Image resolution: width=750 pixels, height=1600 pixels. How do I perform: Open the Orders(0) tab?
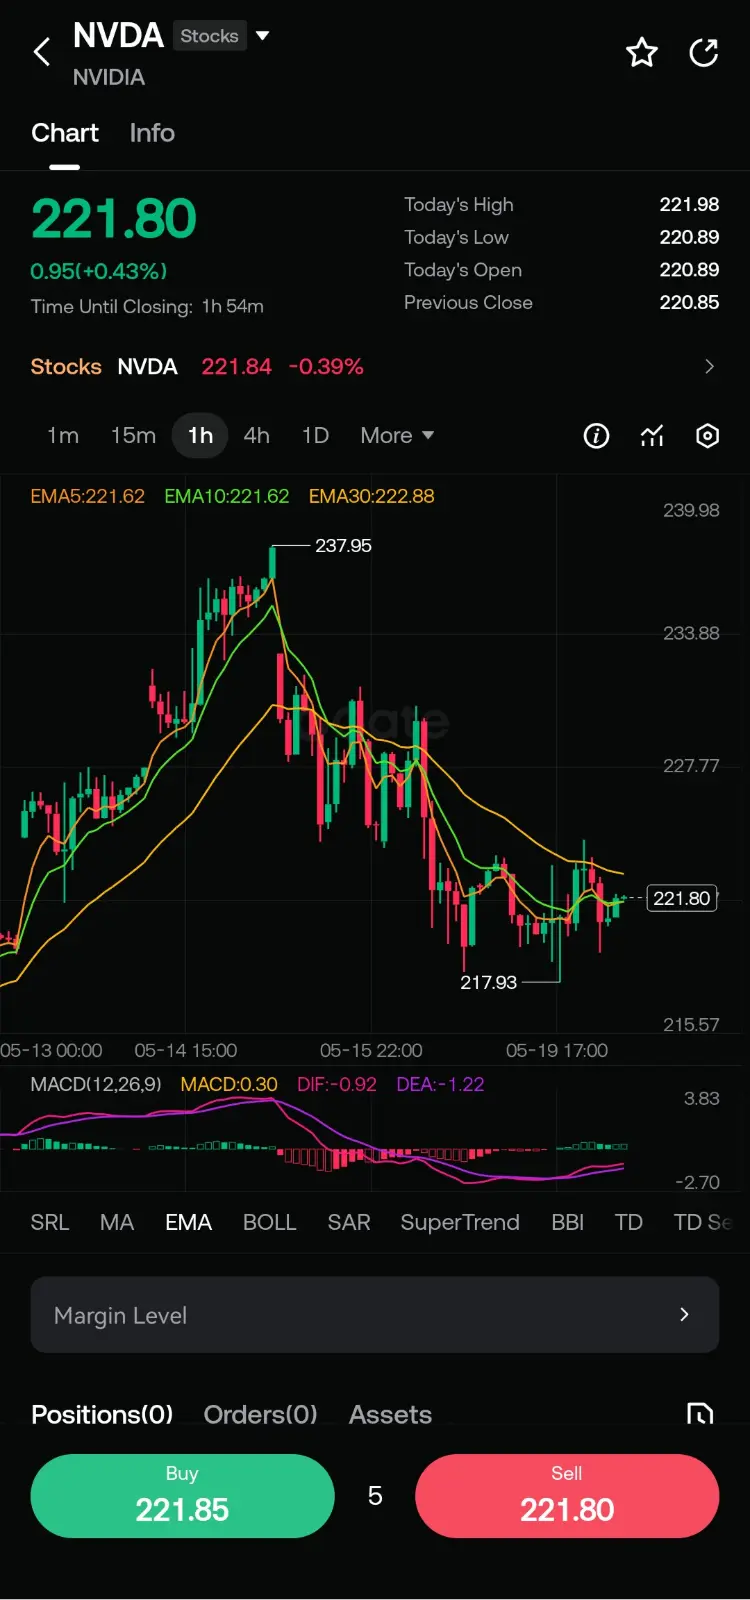(260, 1414)
